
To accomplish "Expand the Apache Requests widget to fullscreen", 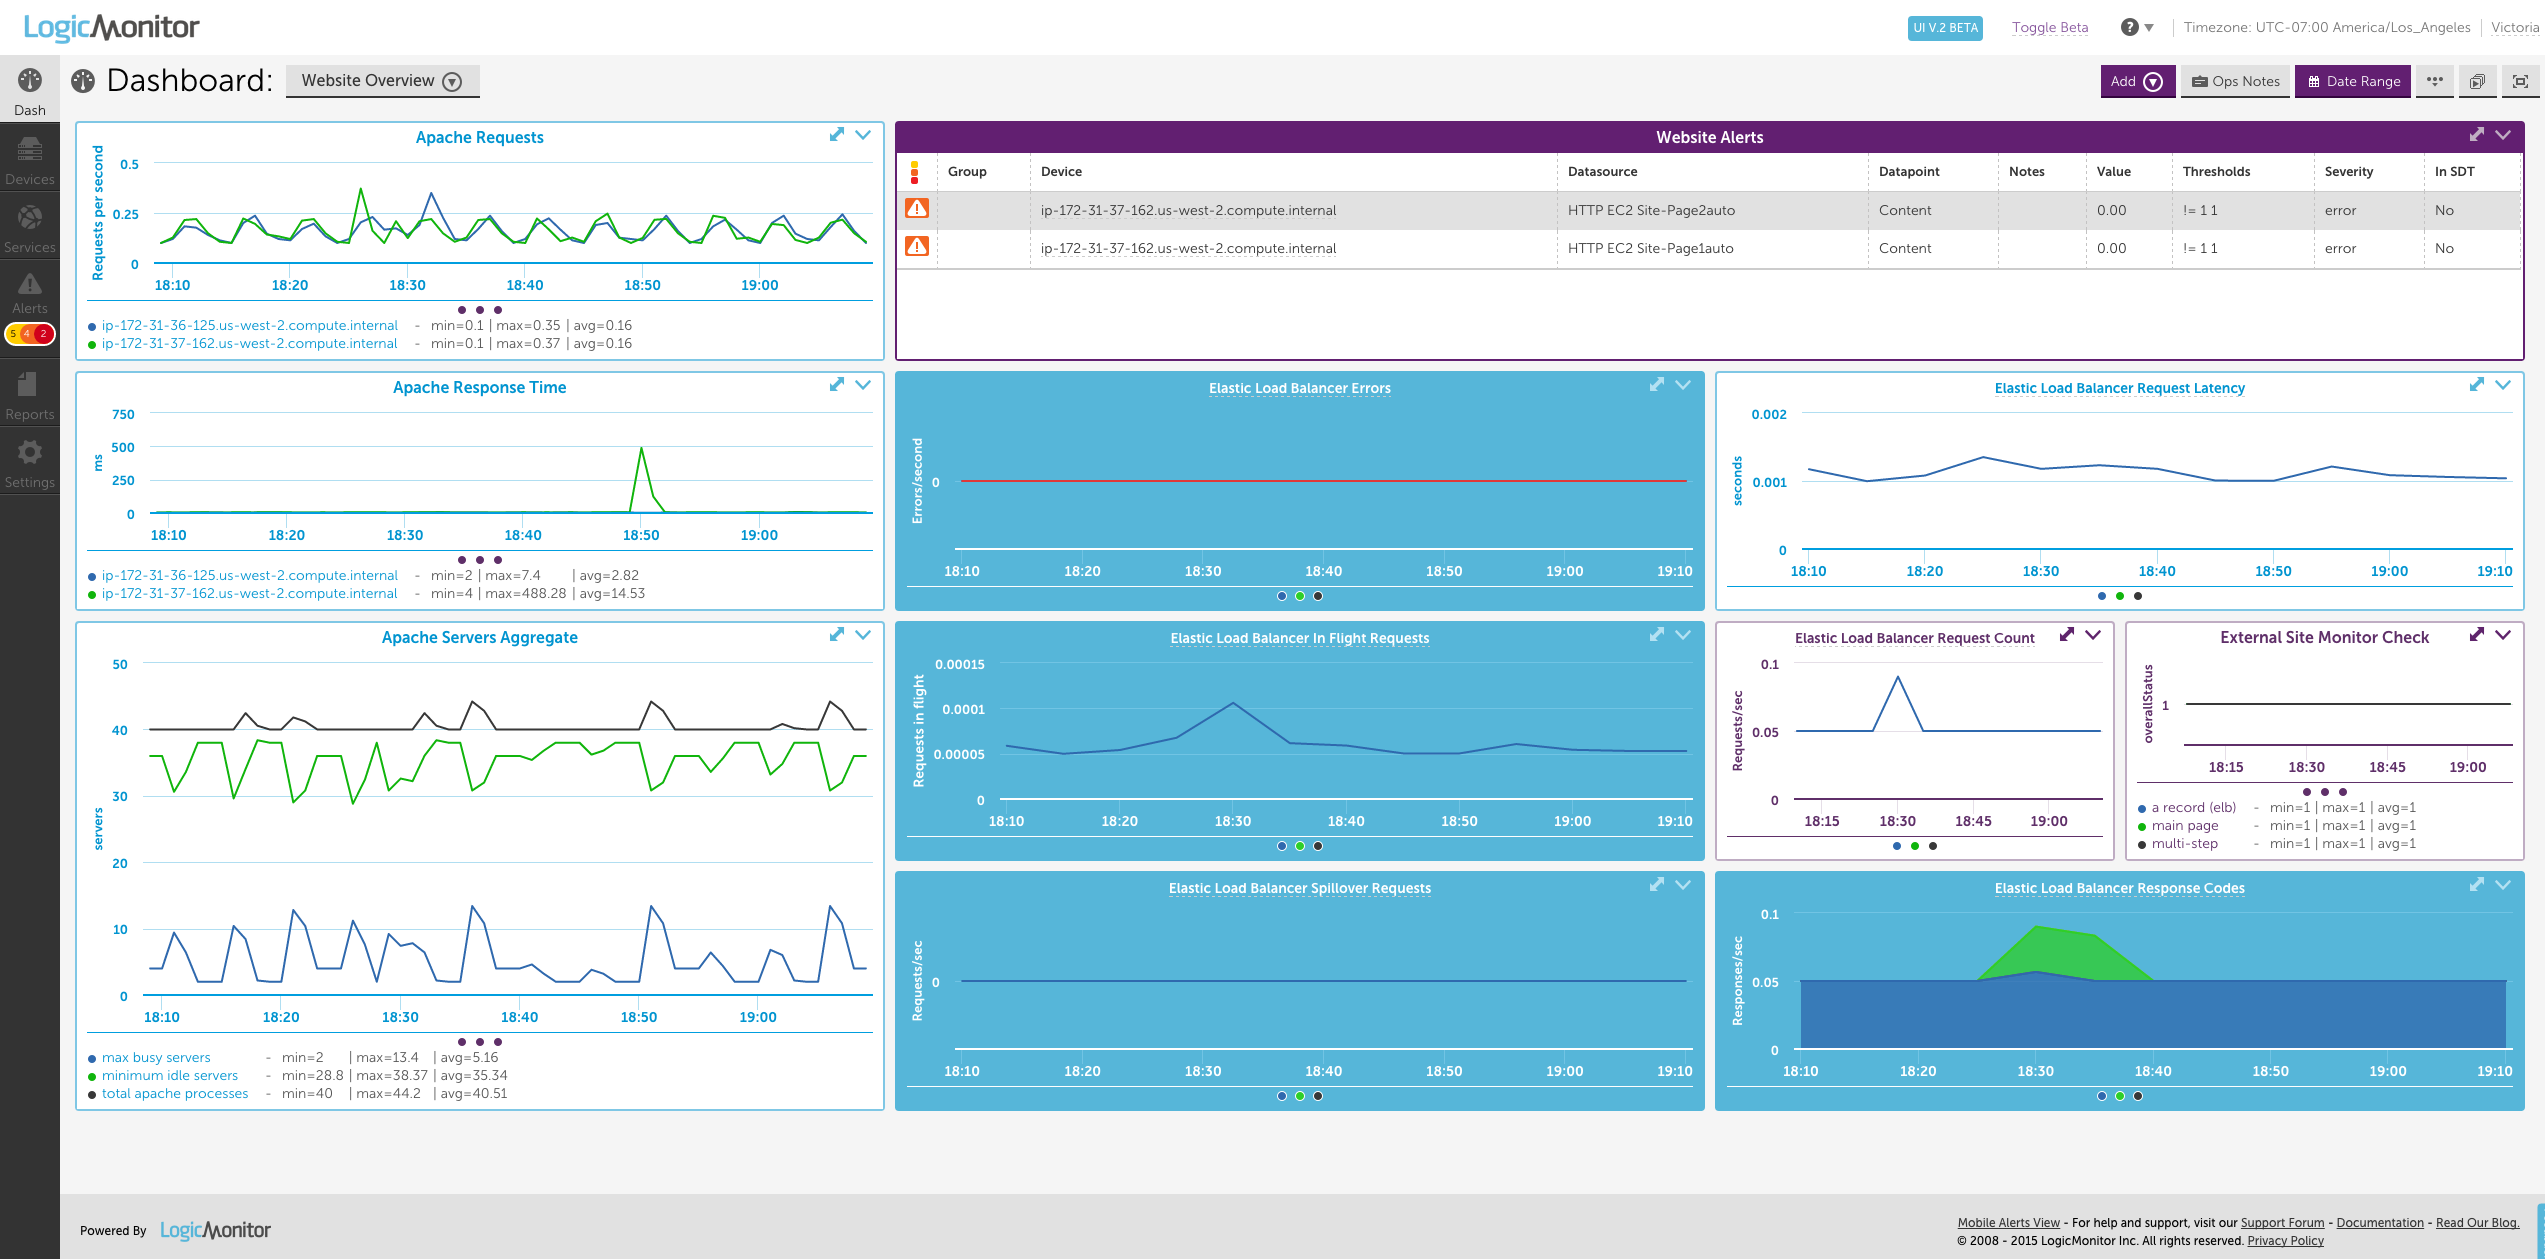I will coord(837,135).
